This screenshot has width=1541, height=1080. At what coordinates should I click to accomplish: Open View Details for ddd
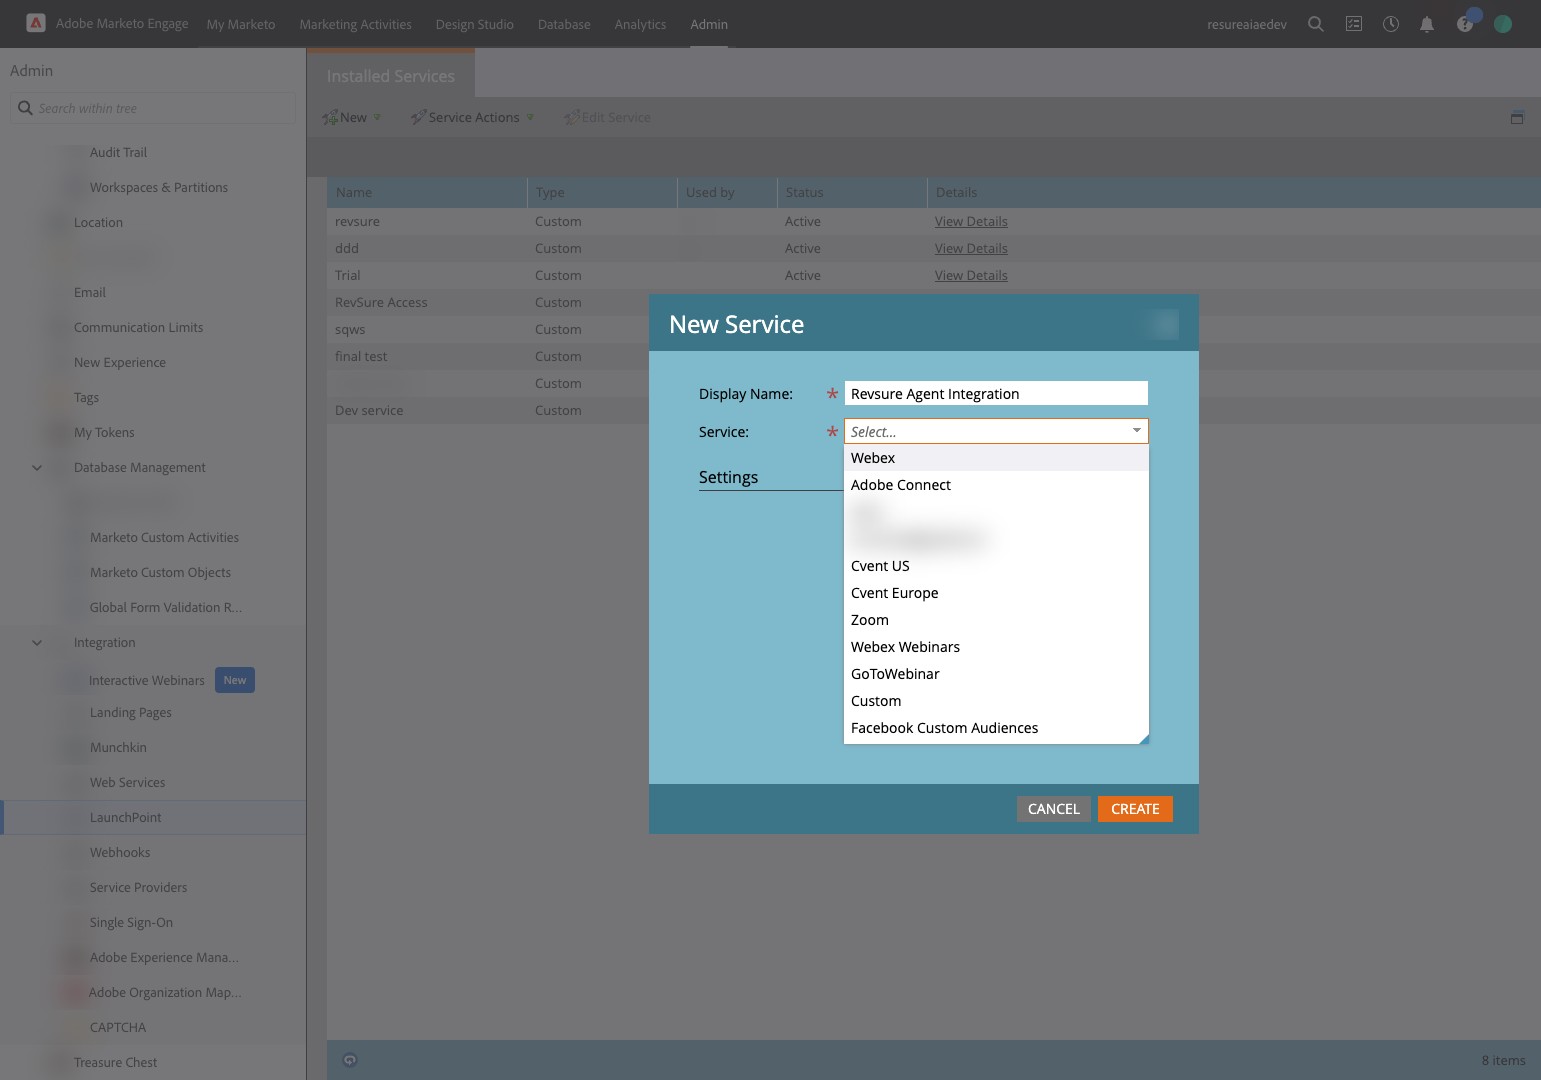click(971, 248)
